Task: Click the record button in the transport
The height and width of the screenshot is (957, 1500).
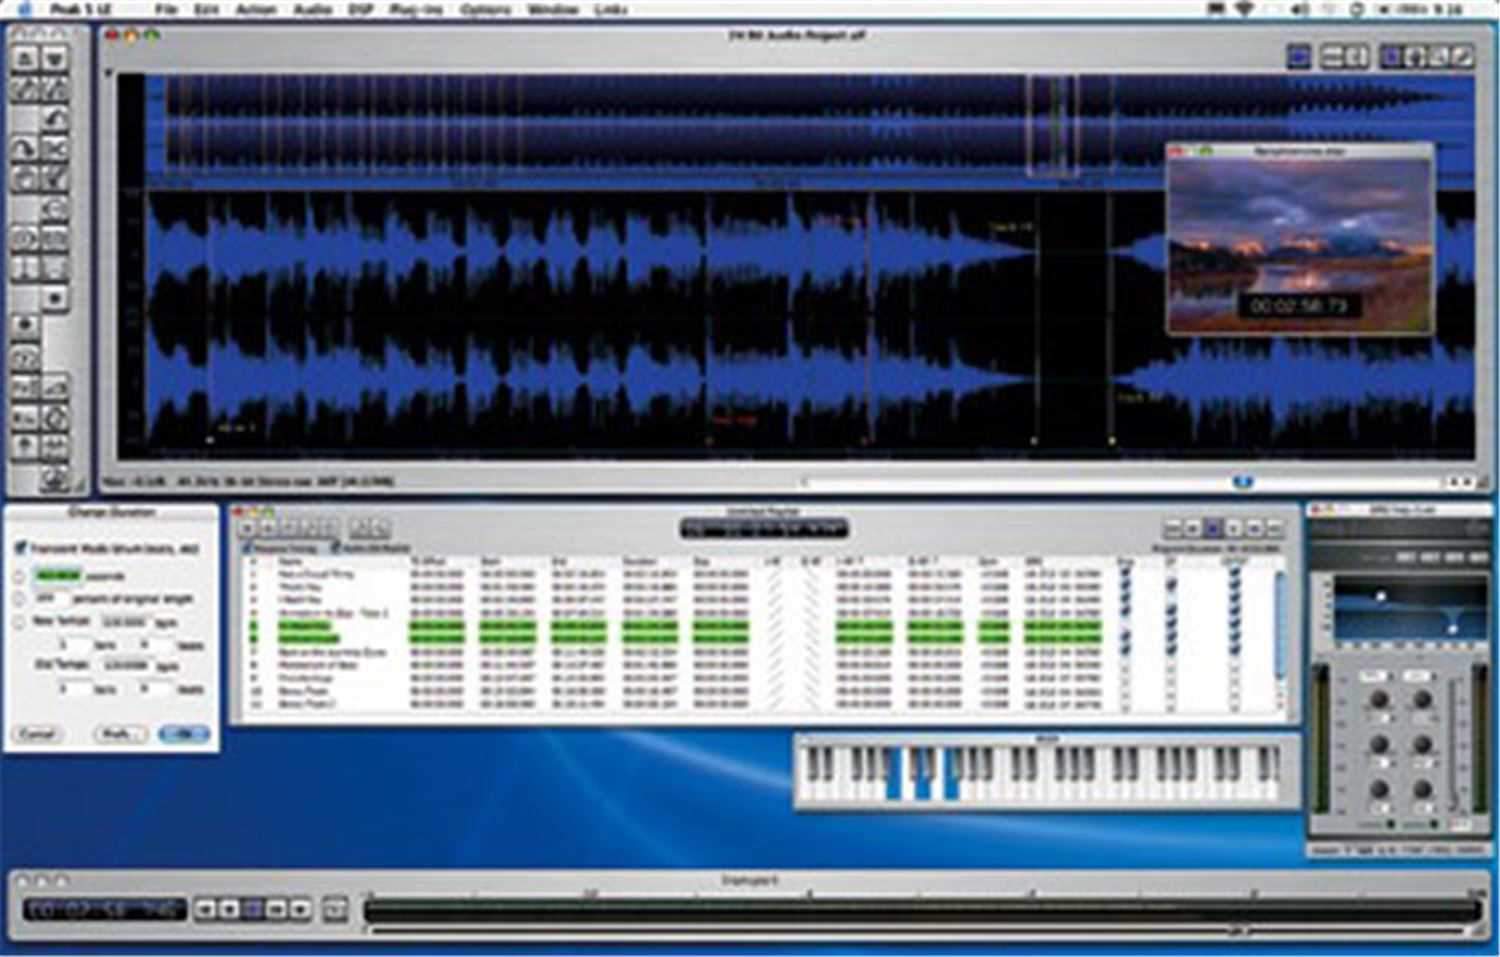Action: [301, 909]
